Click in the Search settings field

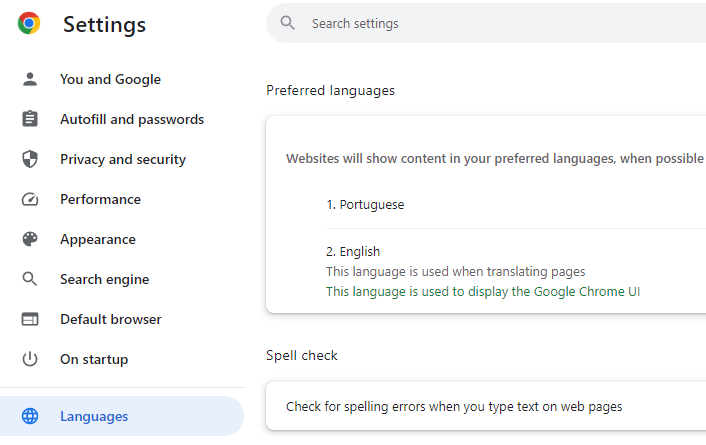(486, 23)
